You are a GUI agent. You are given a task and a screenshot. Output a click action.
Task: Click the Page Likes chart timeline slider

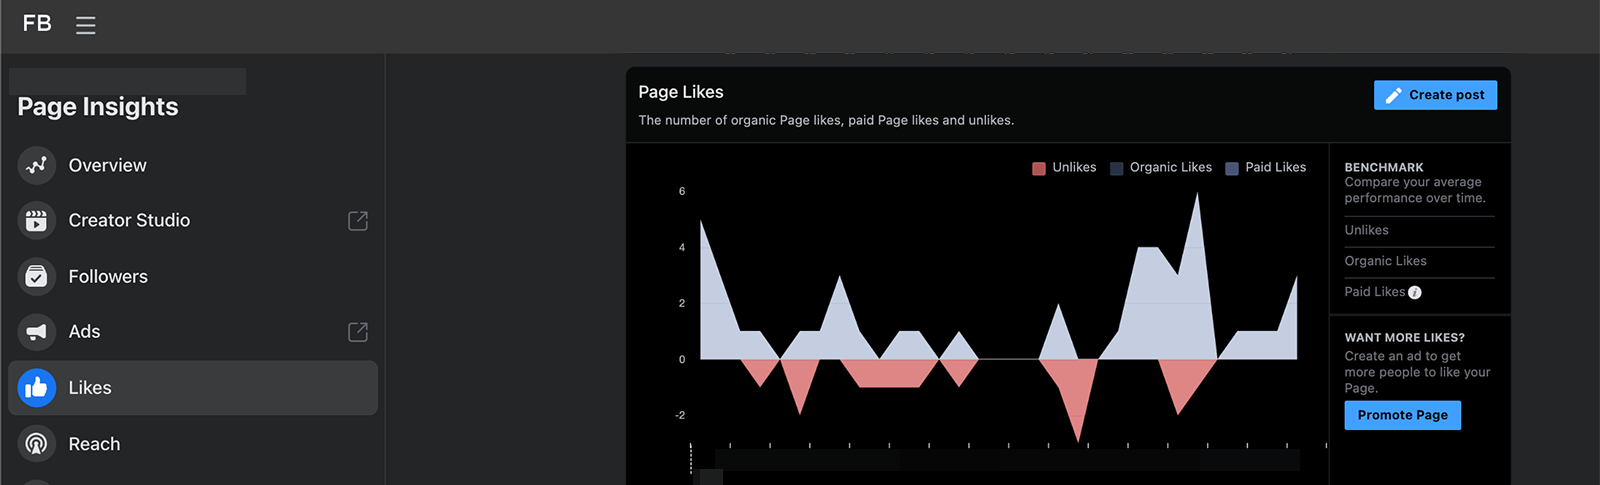[x=1007, y=460]
